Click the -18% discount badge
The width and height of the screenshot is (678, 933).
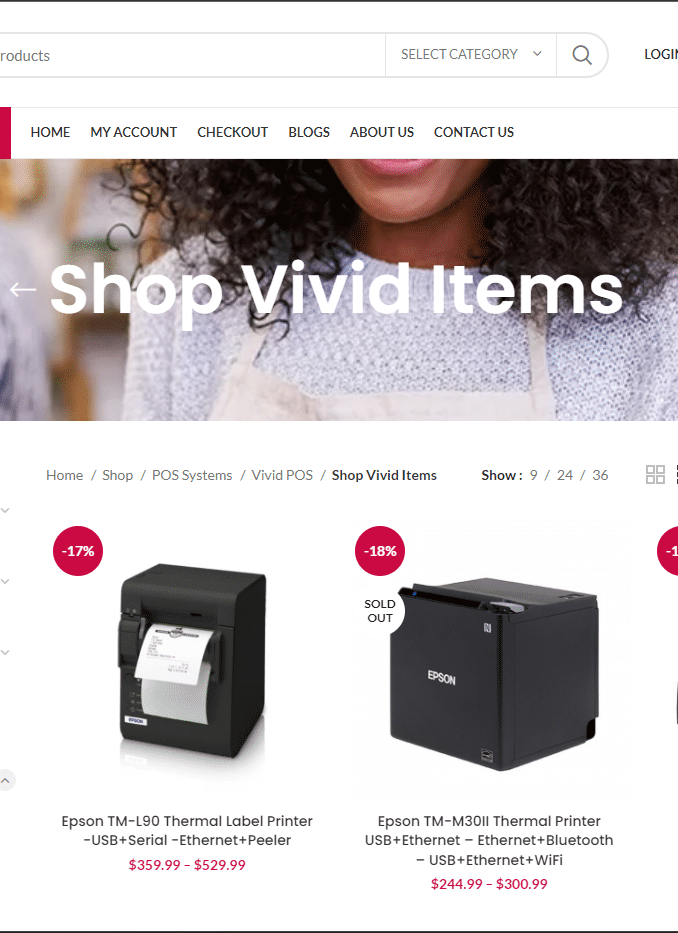click(x=380, y=550)
